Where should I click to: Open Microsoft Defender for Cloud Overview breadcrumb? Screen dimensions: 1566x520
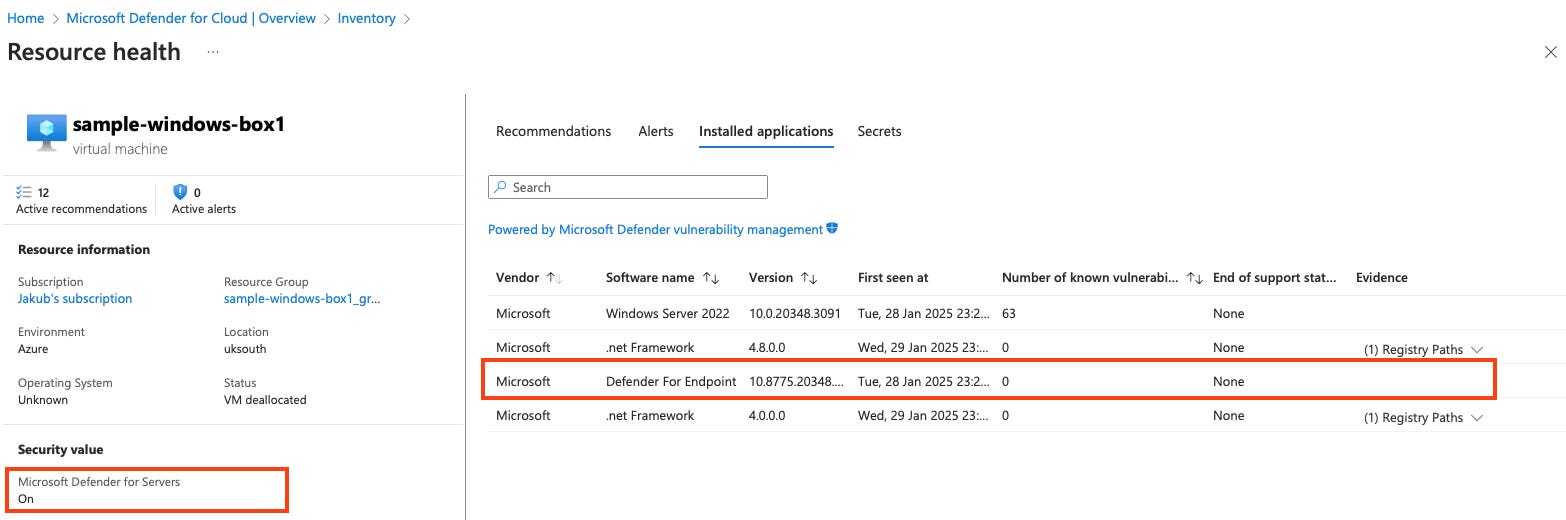(191, 18)
